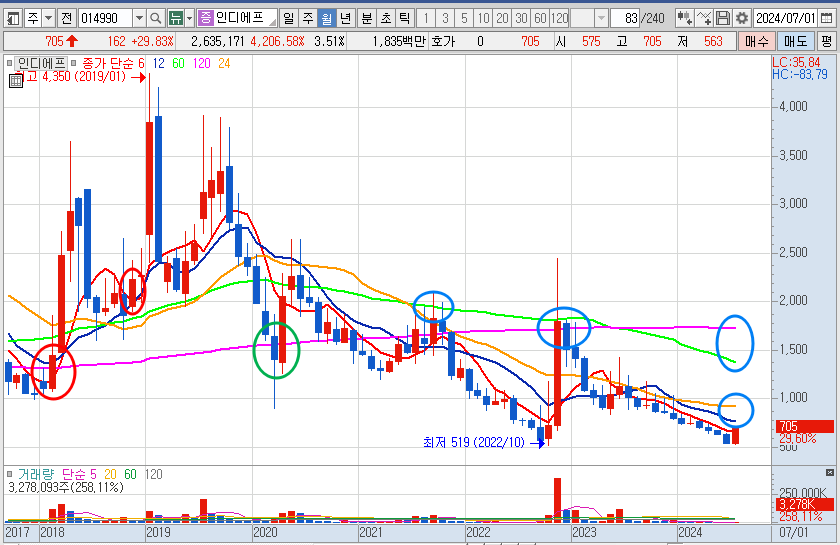Click the green 뉴 news icon
Viewport: 840px width, 545px height.
[x=175, y=19]
